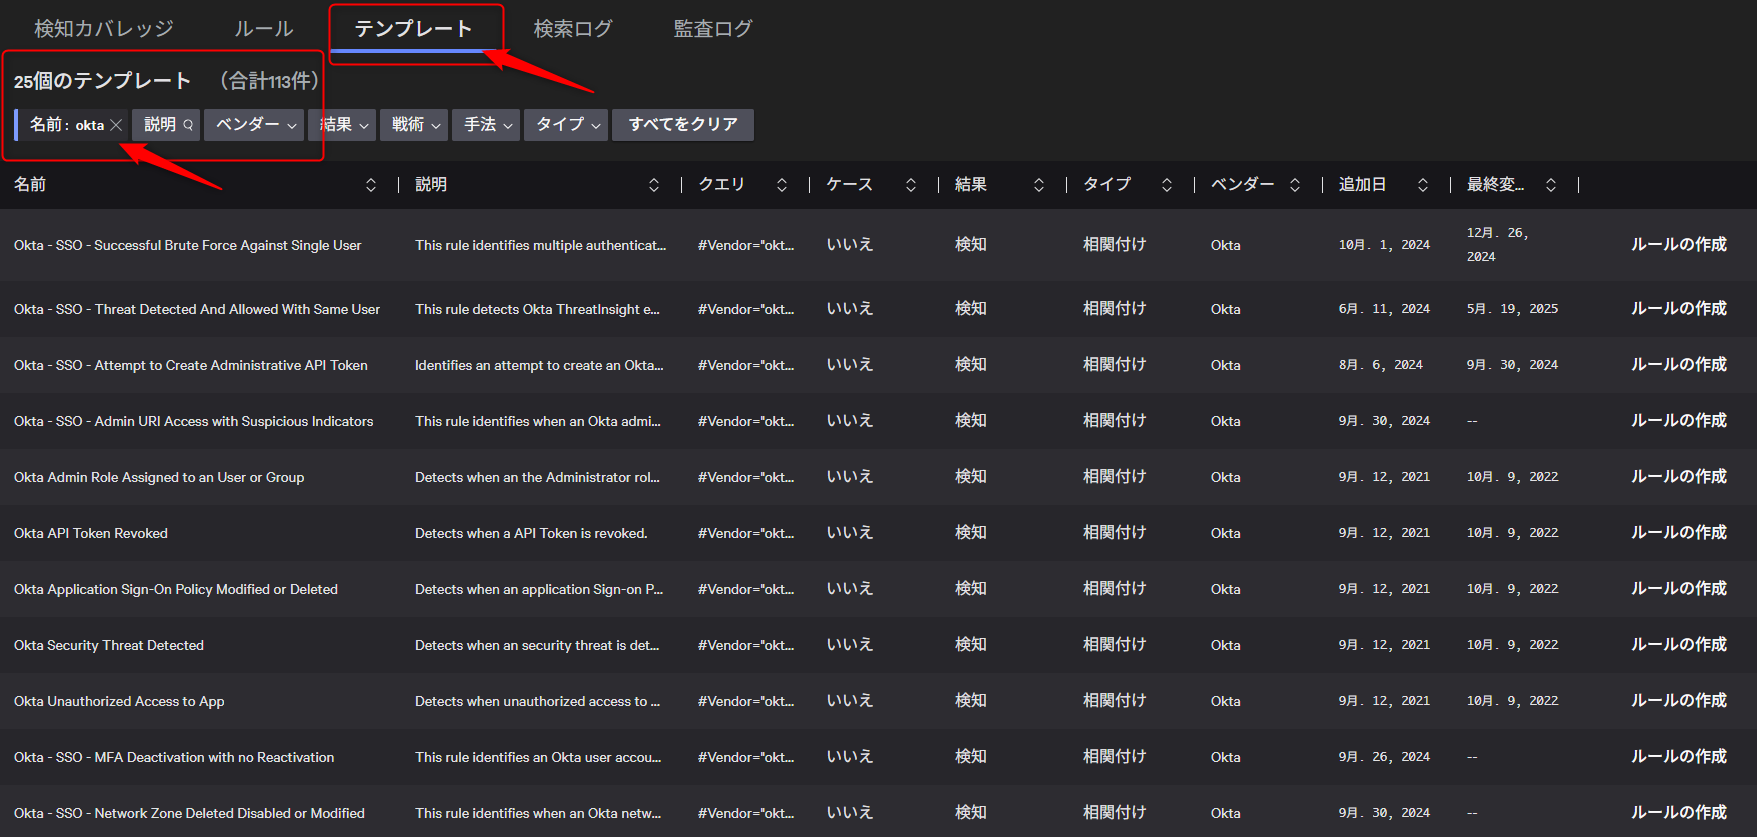Open the 監査ログ tab
The image size is (1757, 837).
click(x=713, y=29)
